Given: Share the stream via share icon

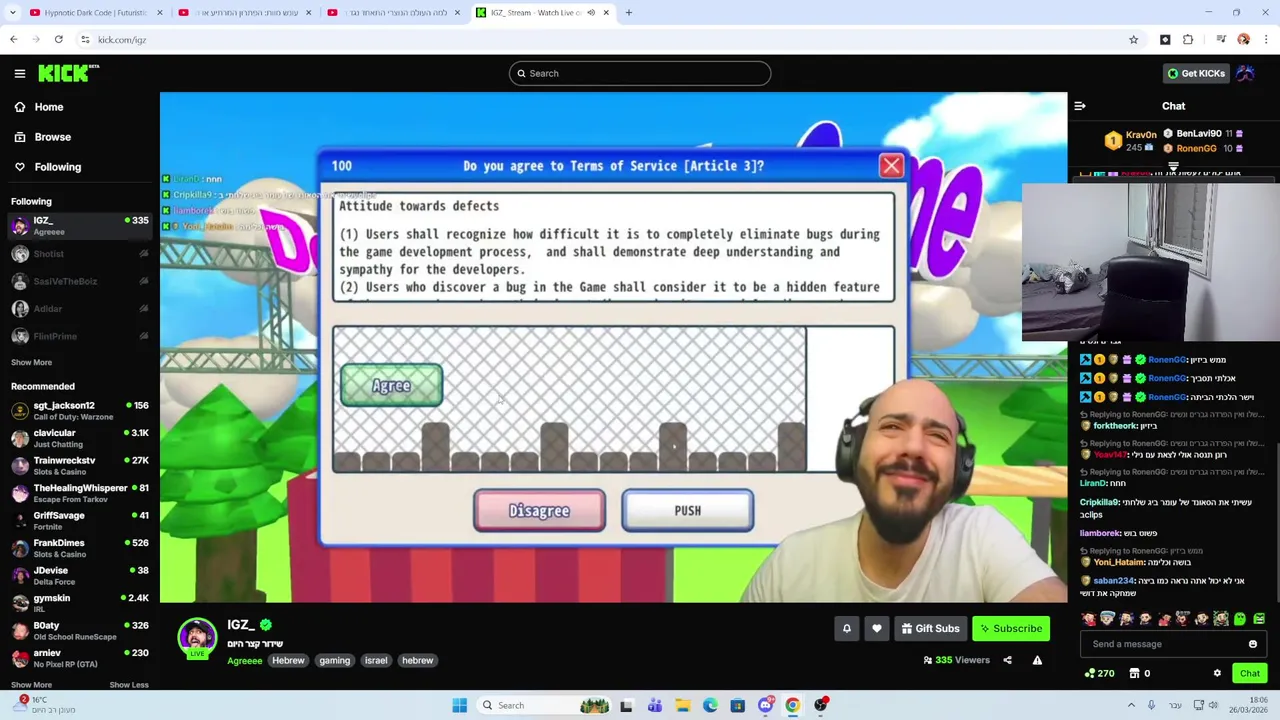Looking at the screenshot, I should (1007, 660).
